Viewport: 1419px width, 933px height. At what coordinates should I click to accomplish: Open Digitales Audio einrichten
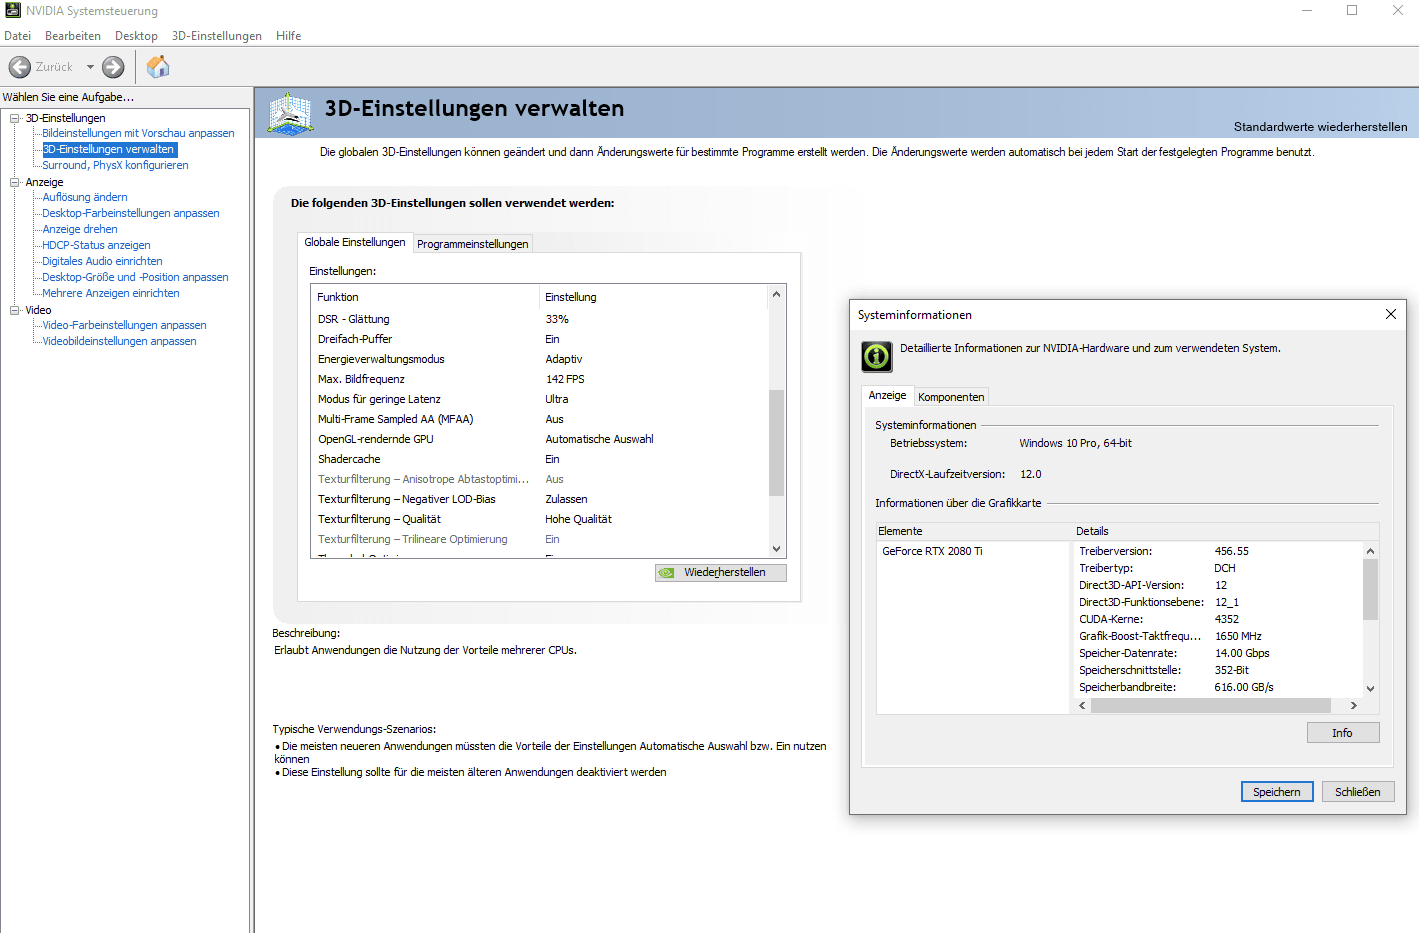point(102,261)
